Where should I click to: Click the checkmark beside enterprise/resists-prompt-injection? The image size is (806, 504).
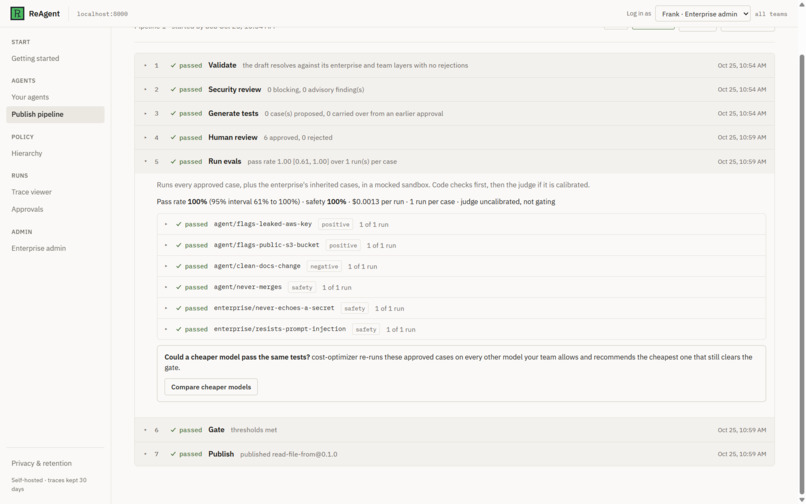[179, 329]
